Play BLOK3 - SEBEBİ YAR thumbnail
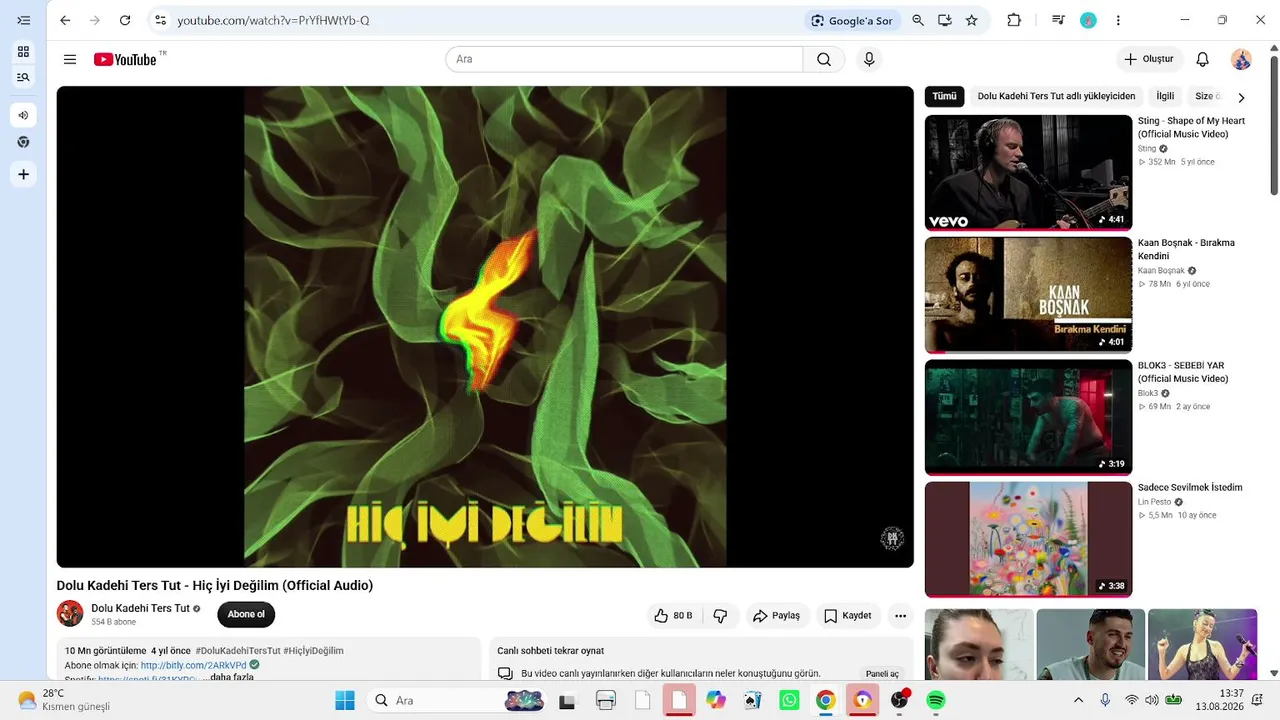 1028,417
